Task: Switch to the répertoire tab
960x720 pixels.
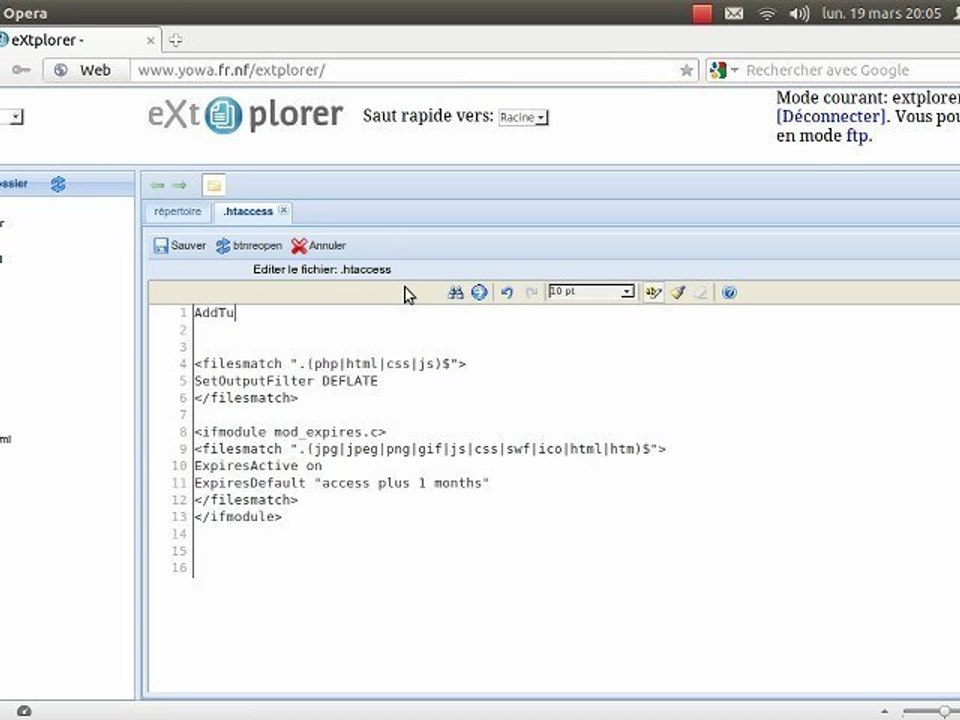Action: pyautogui.click(x=178, y=211)
